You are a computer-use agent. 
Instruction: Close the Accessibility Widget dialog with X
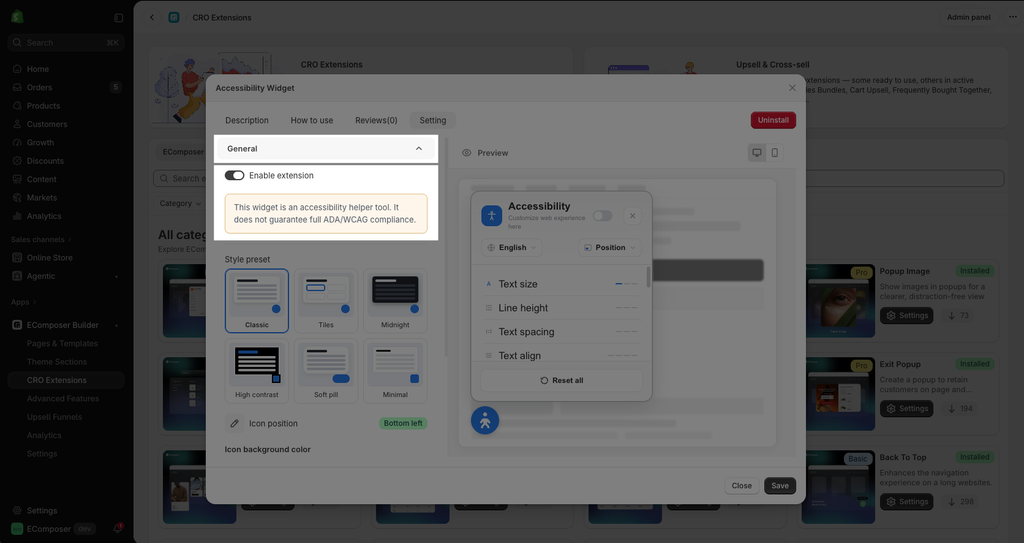(x=792, y=88)
